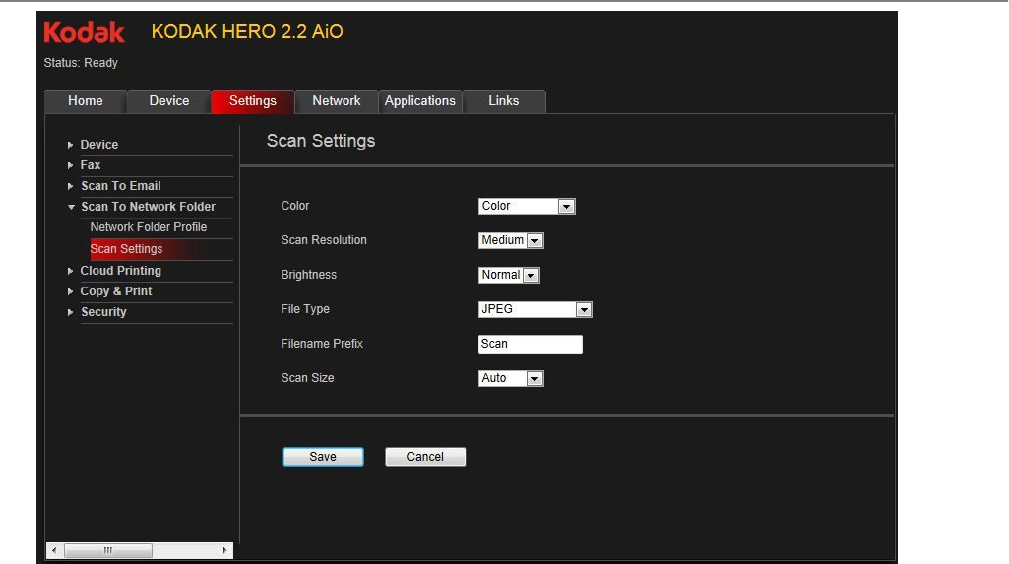Click the File Type label
This screenshot has width=1009, height=564.
[305, 308]
